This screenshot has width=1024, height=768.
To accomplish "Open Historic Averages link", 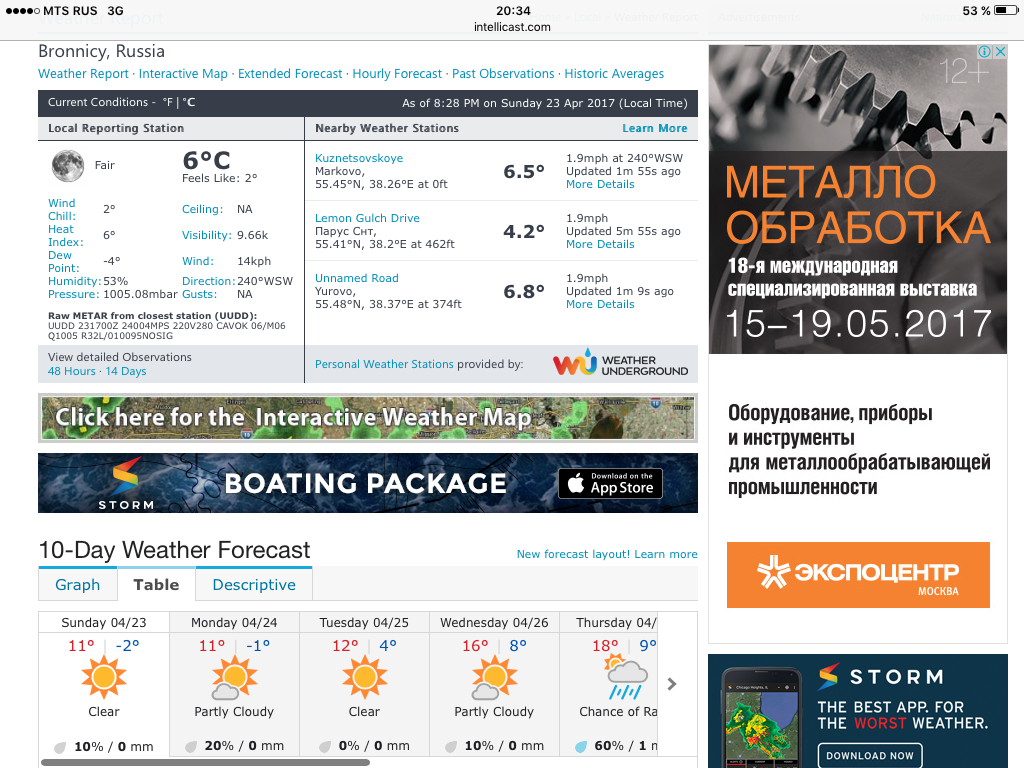I will click(614, 74).
